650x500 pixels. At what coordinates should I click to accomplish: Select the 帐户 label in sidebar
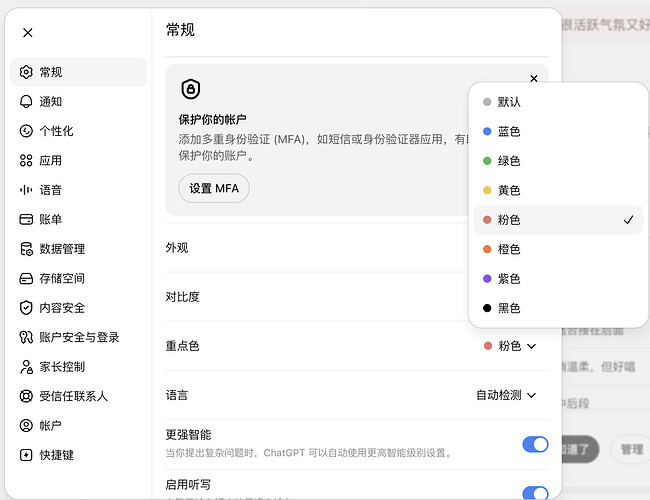pyautogui.click(x=51, y=425)
